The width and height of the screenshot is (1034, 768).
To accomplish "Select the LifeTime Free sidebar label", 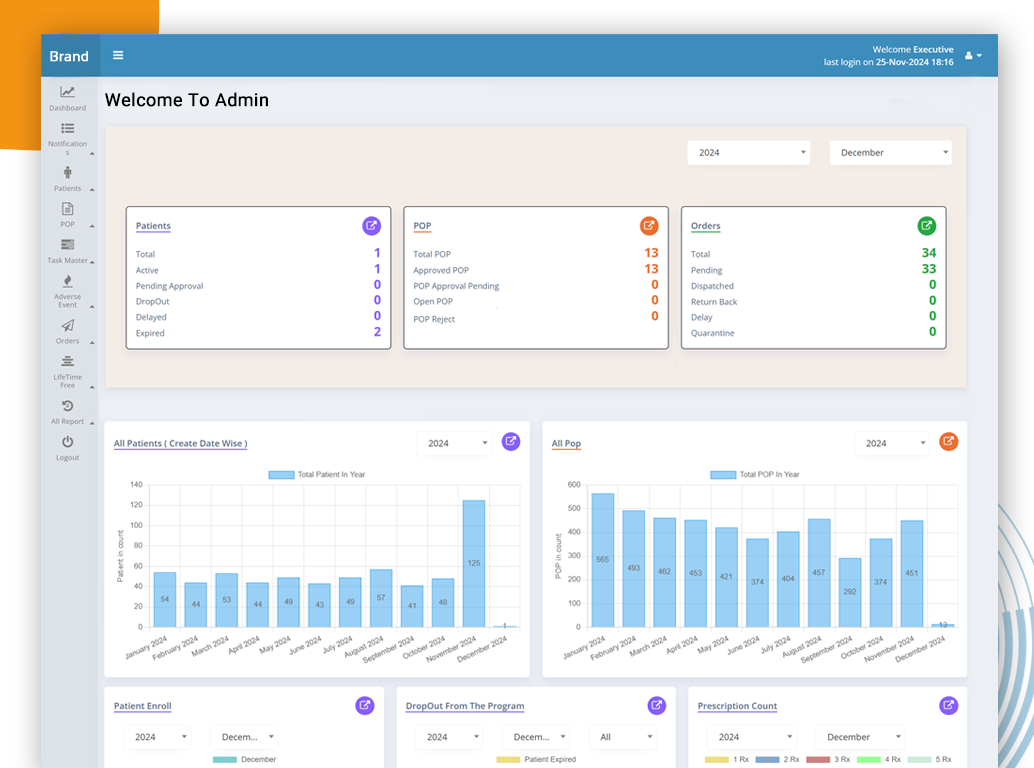I will coord(67,381).
